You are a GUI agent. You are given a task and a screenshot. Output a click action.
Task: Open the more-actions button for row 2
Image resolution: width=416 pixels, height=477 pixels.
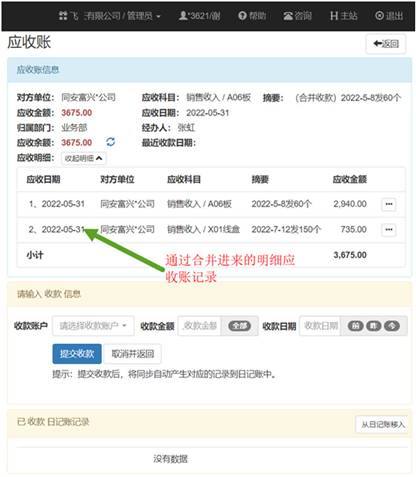[389, 229]
